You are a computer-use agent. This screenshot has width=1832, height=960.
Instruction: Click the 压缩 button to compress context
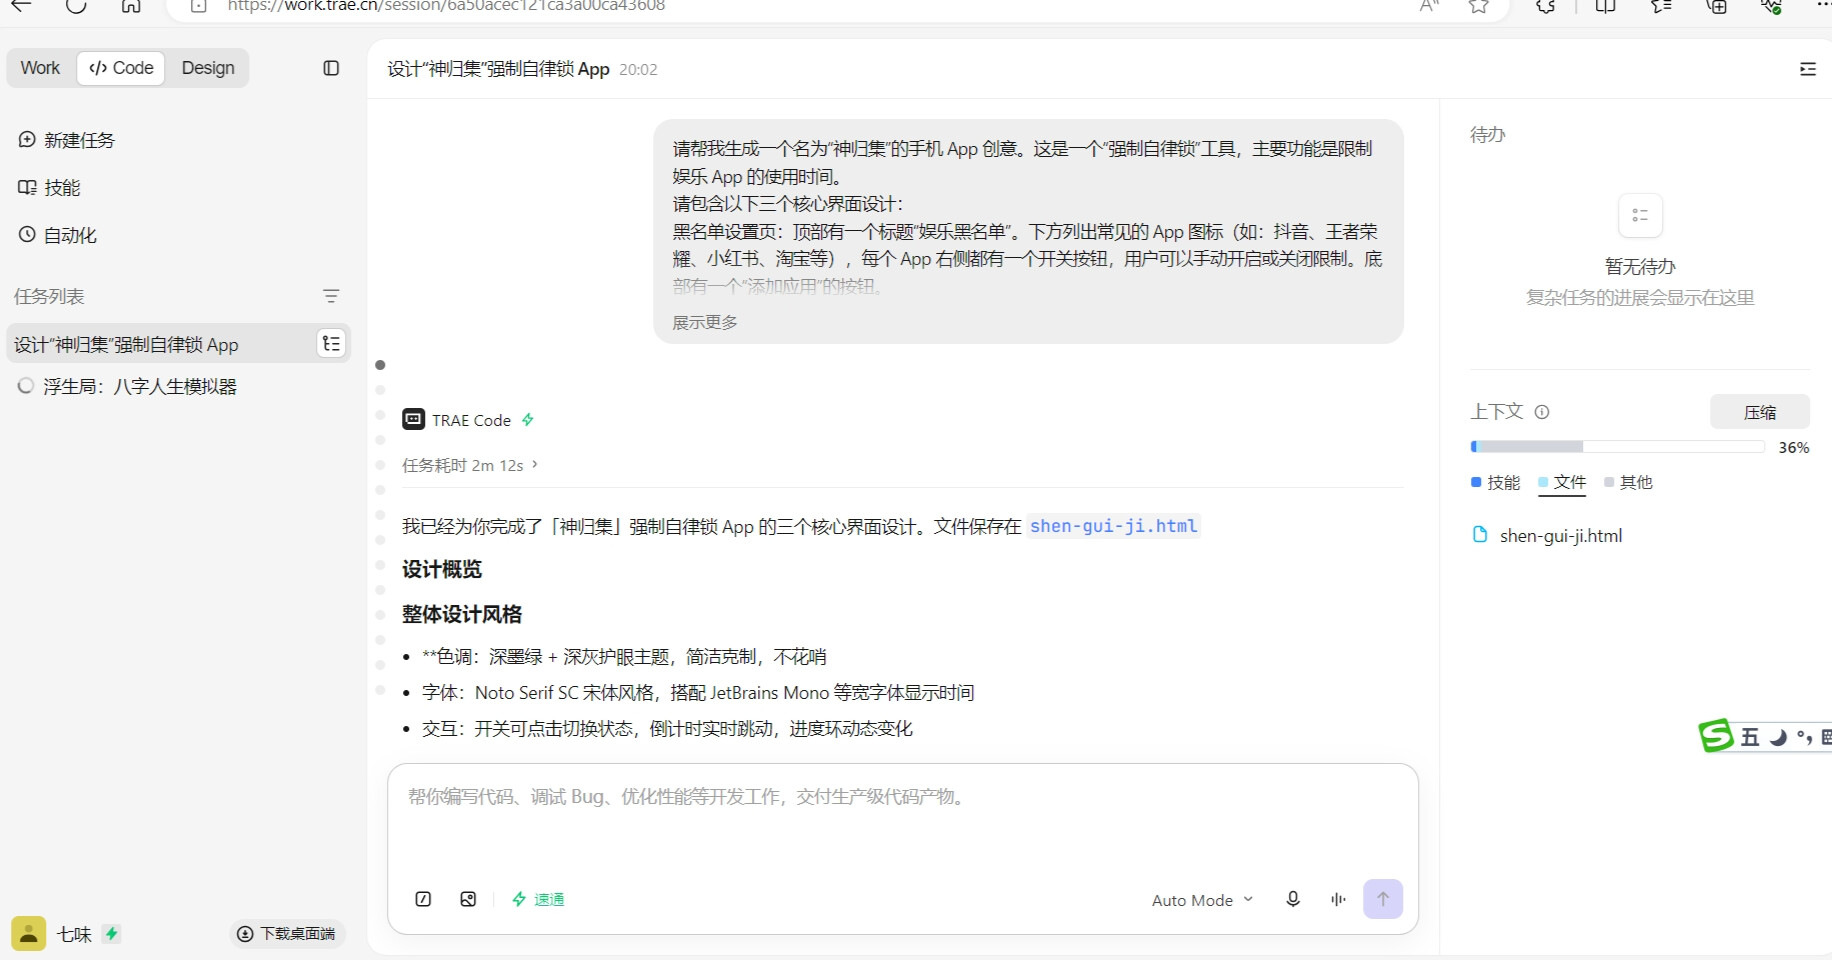click(x=1760, y=412)
